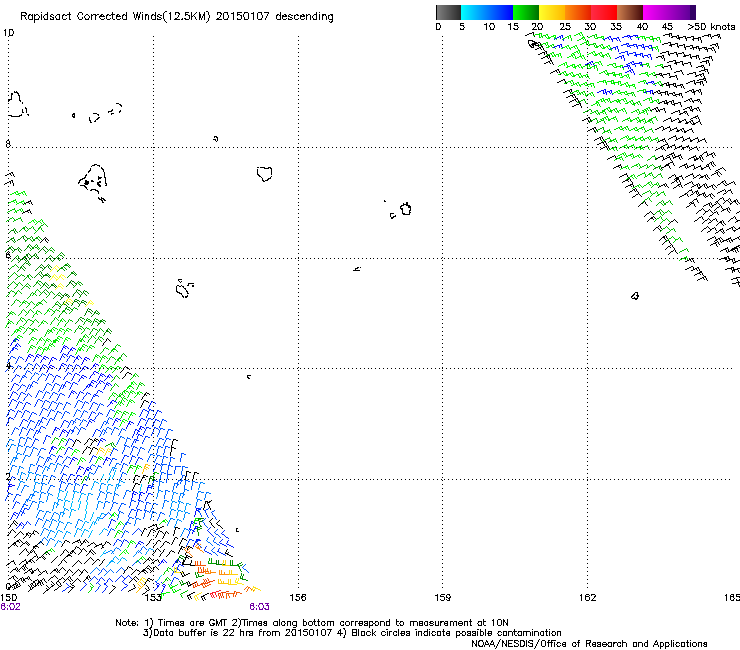Click the '153' longitude axis label
This screenshot has height=650, width=740.
pos(153,598)
